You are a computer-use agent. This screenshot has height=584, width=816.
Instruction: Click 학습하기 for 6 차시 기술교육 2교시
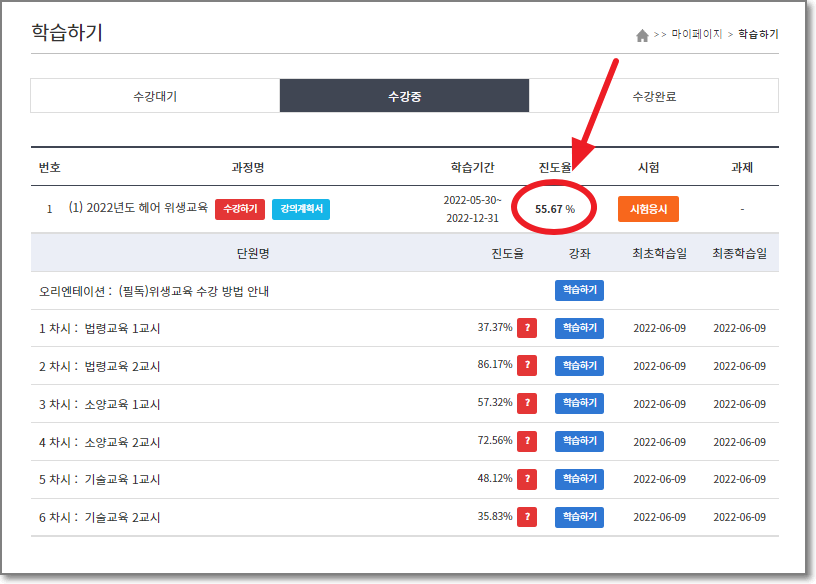579,517
